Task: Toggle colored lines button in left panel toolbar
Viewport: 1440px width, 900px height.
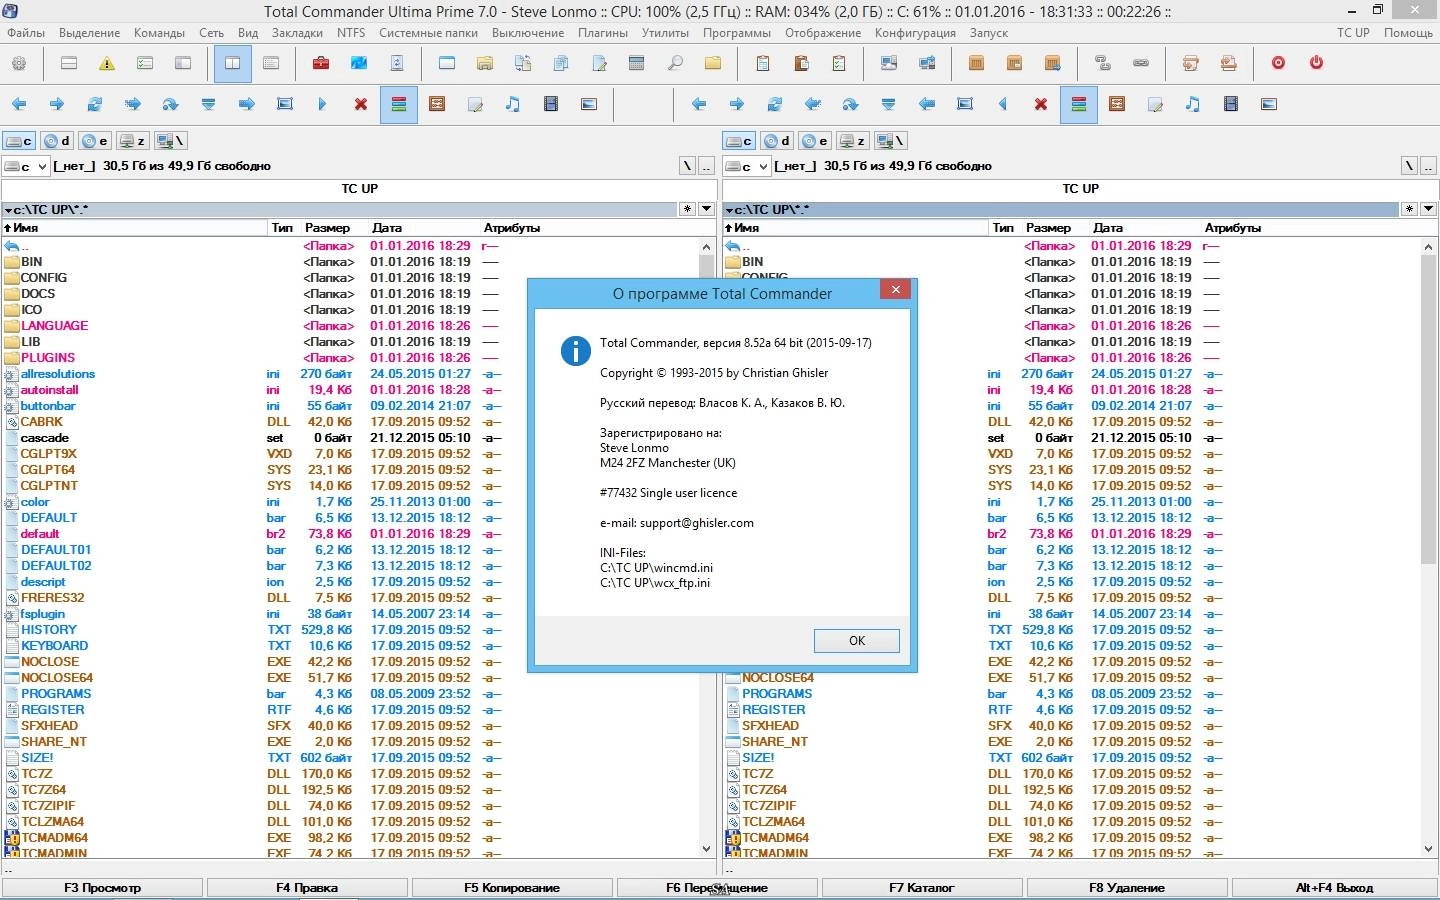Action: point(399,104)
